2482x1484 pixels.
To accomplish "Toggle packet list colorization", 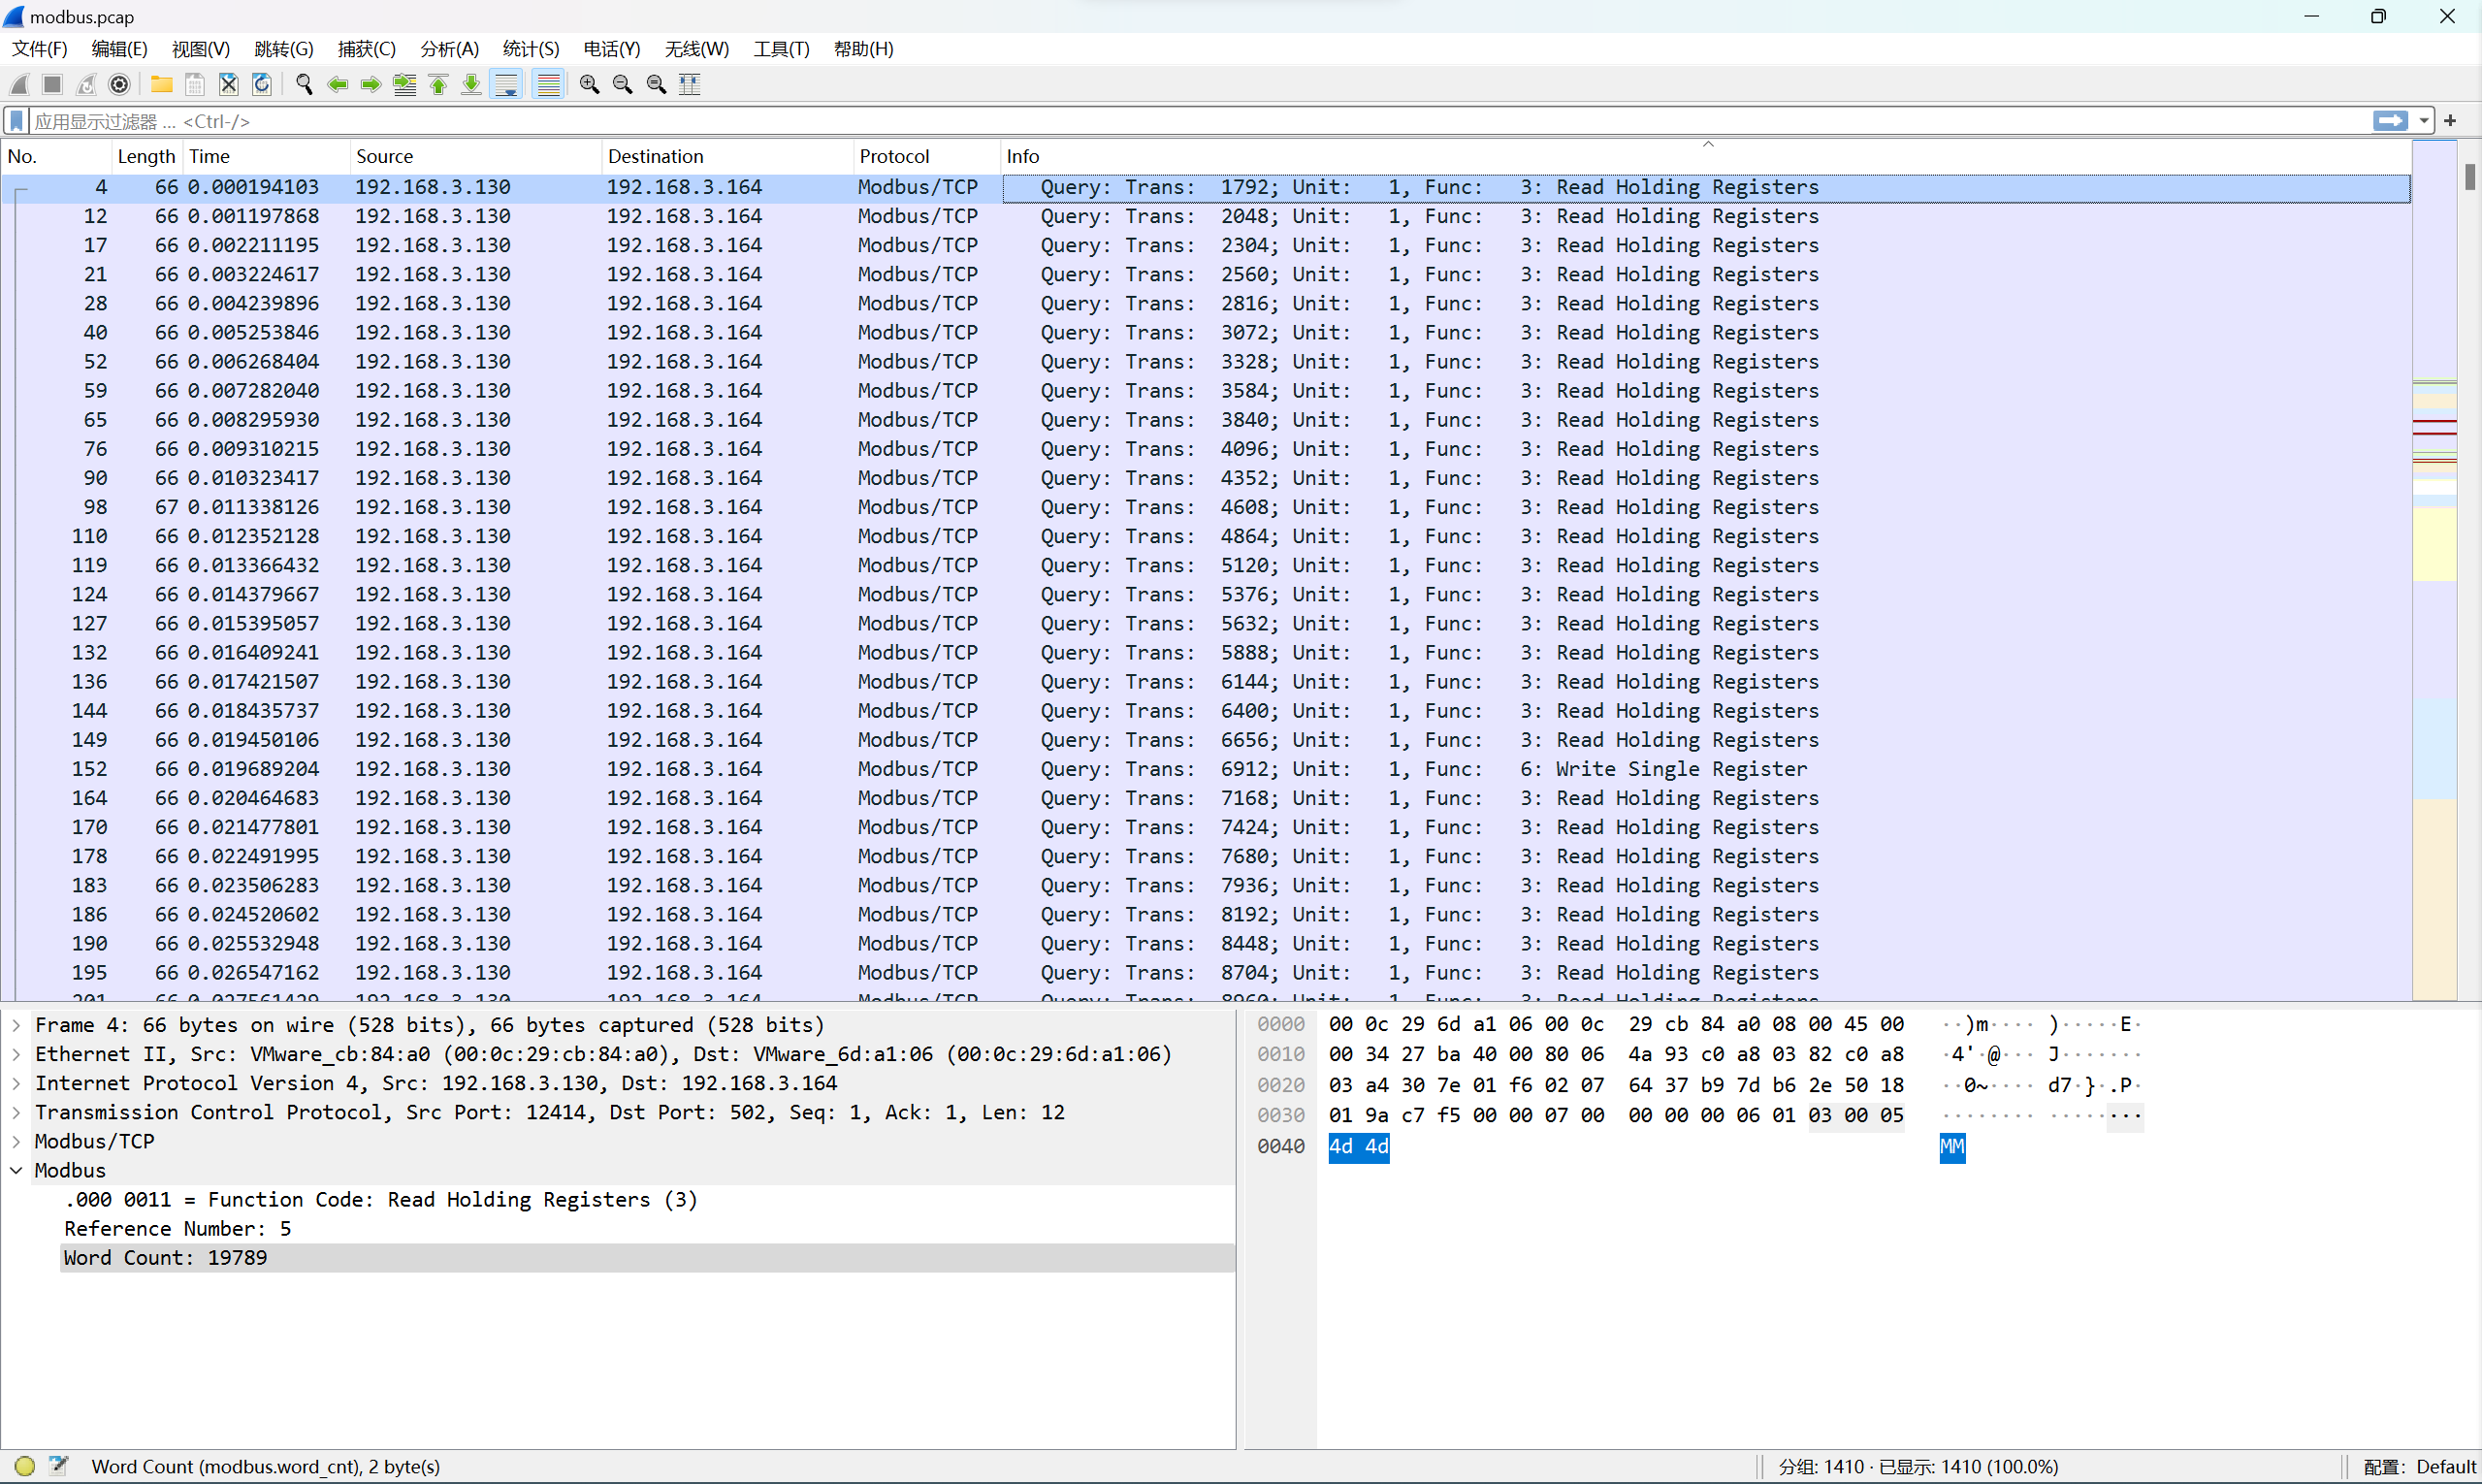I will (548, 84).
